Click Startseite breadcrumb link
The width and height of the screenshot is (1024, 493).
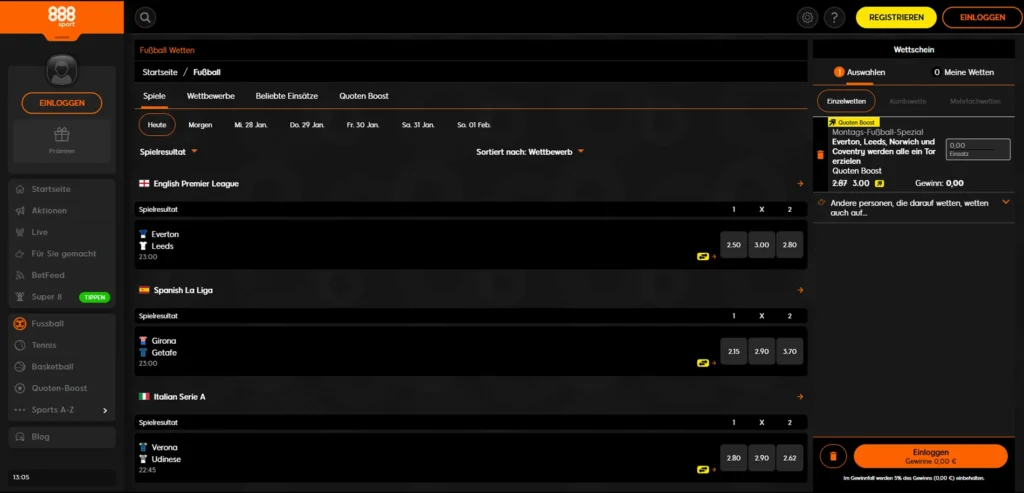[160, 72]
